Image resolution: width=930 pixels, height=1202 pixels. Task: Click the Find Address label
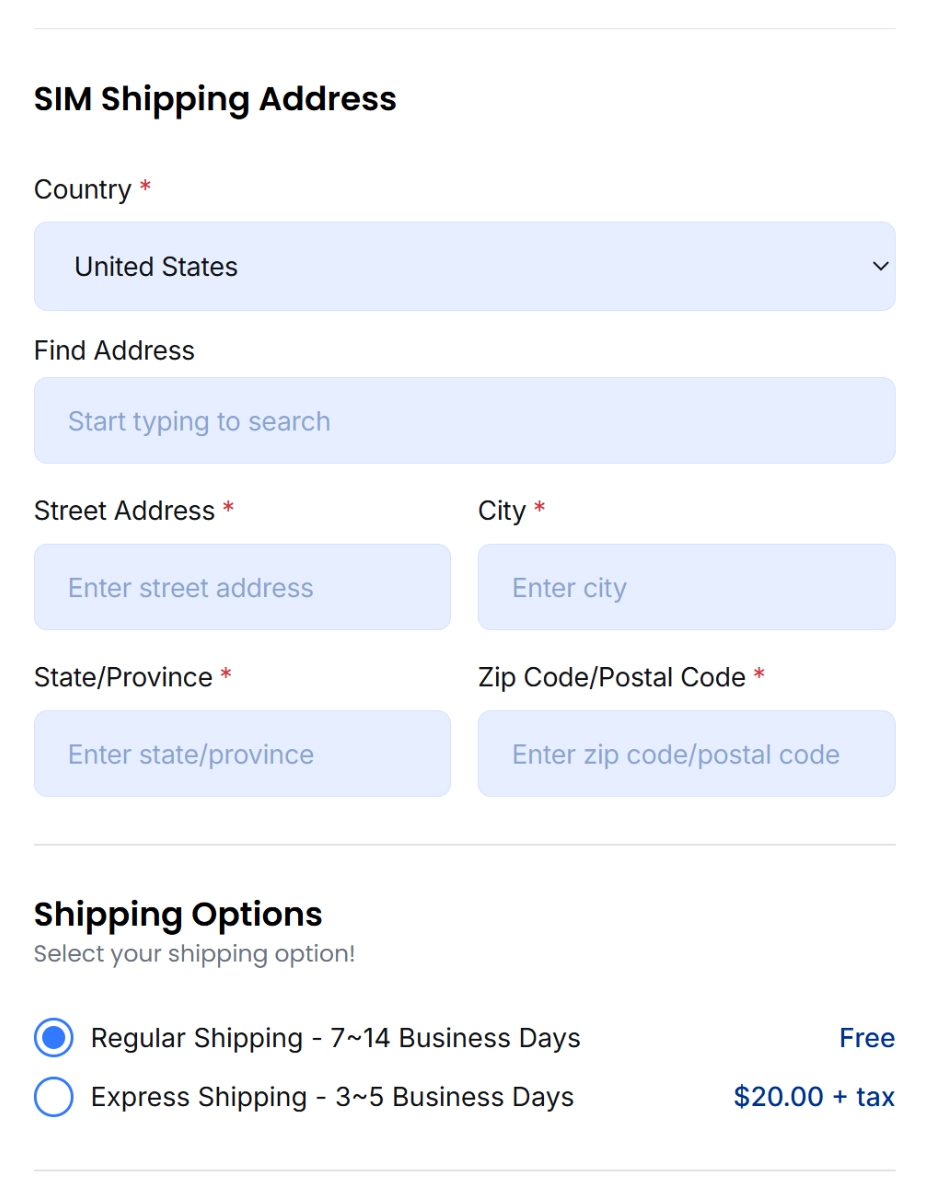[114, 351]
